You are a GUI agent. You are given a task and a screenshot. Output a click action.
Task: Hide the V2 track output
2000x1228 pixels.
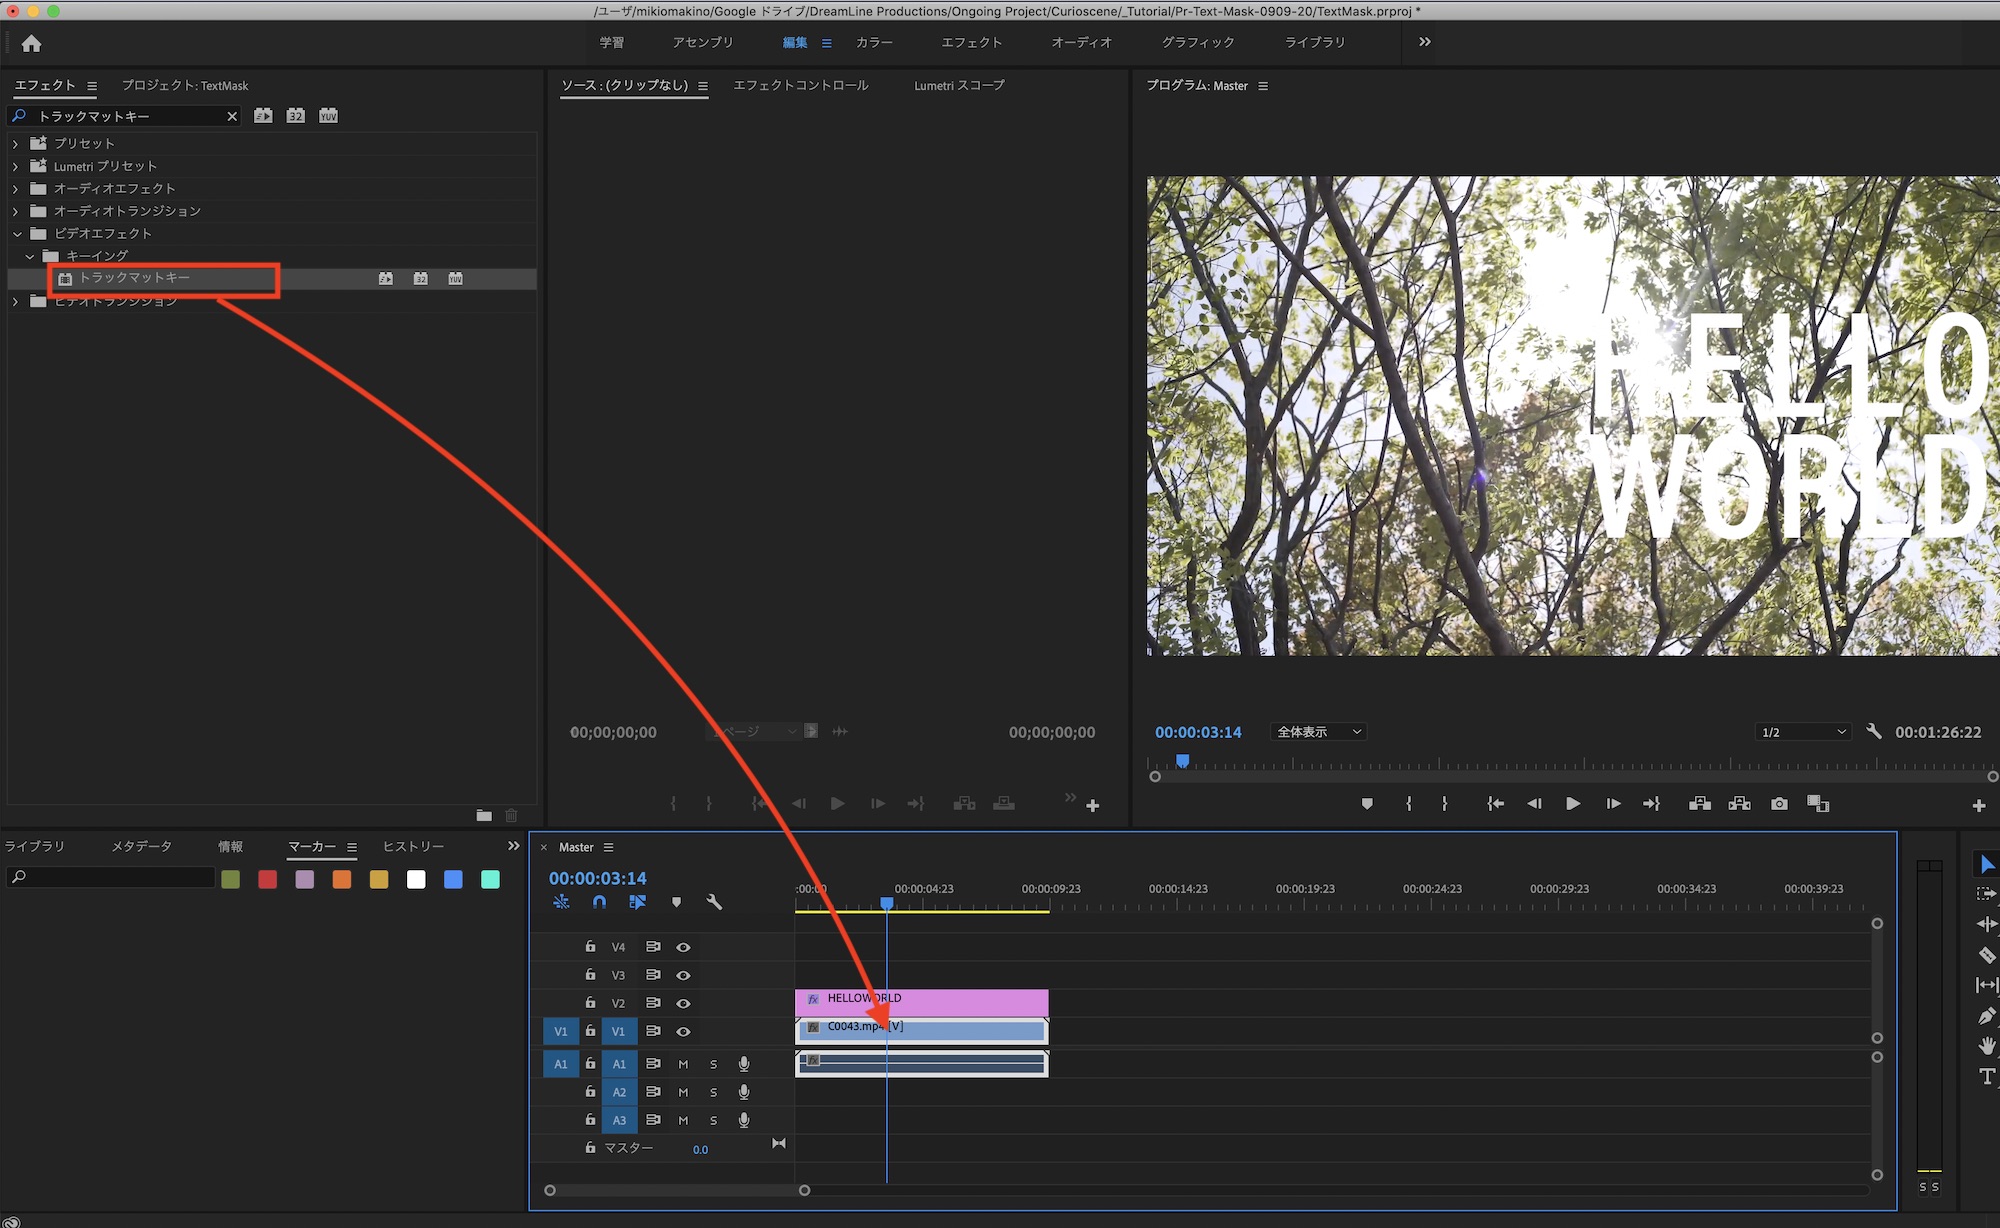(x=683, y=1003)
